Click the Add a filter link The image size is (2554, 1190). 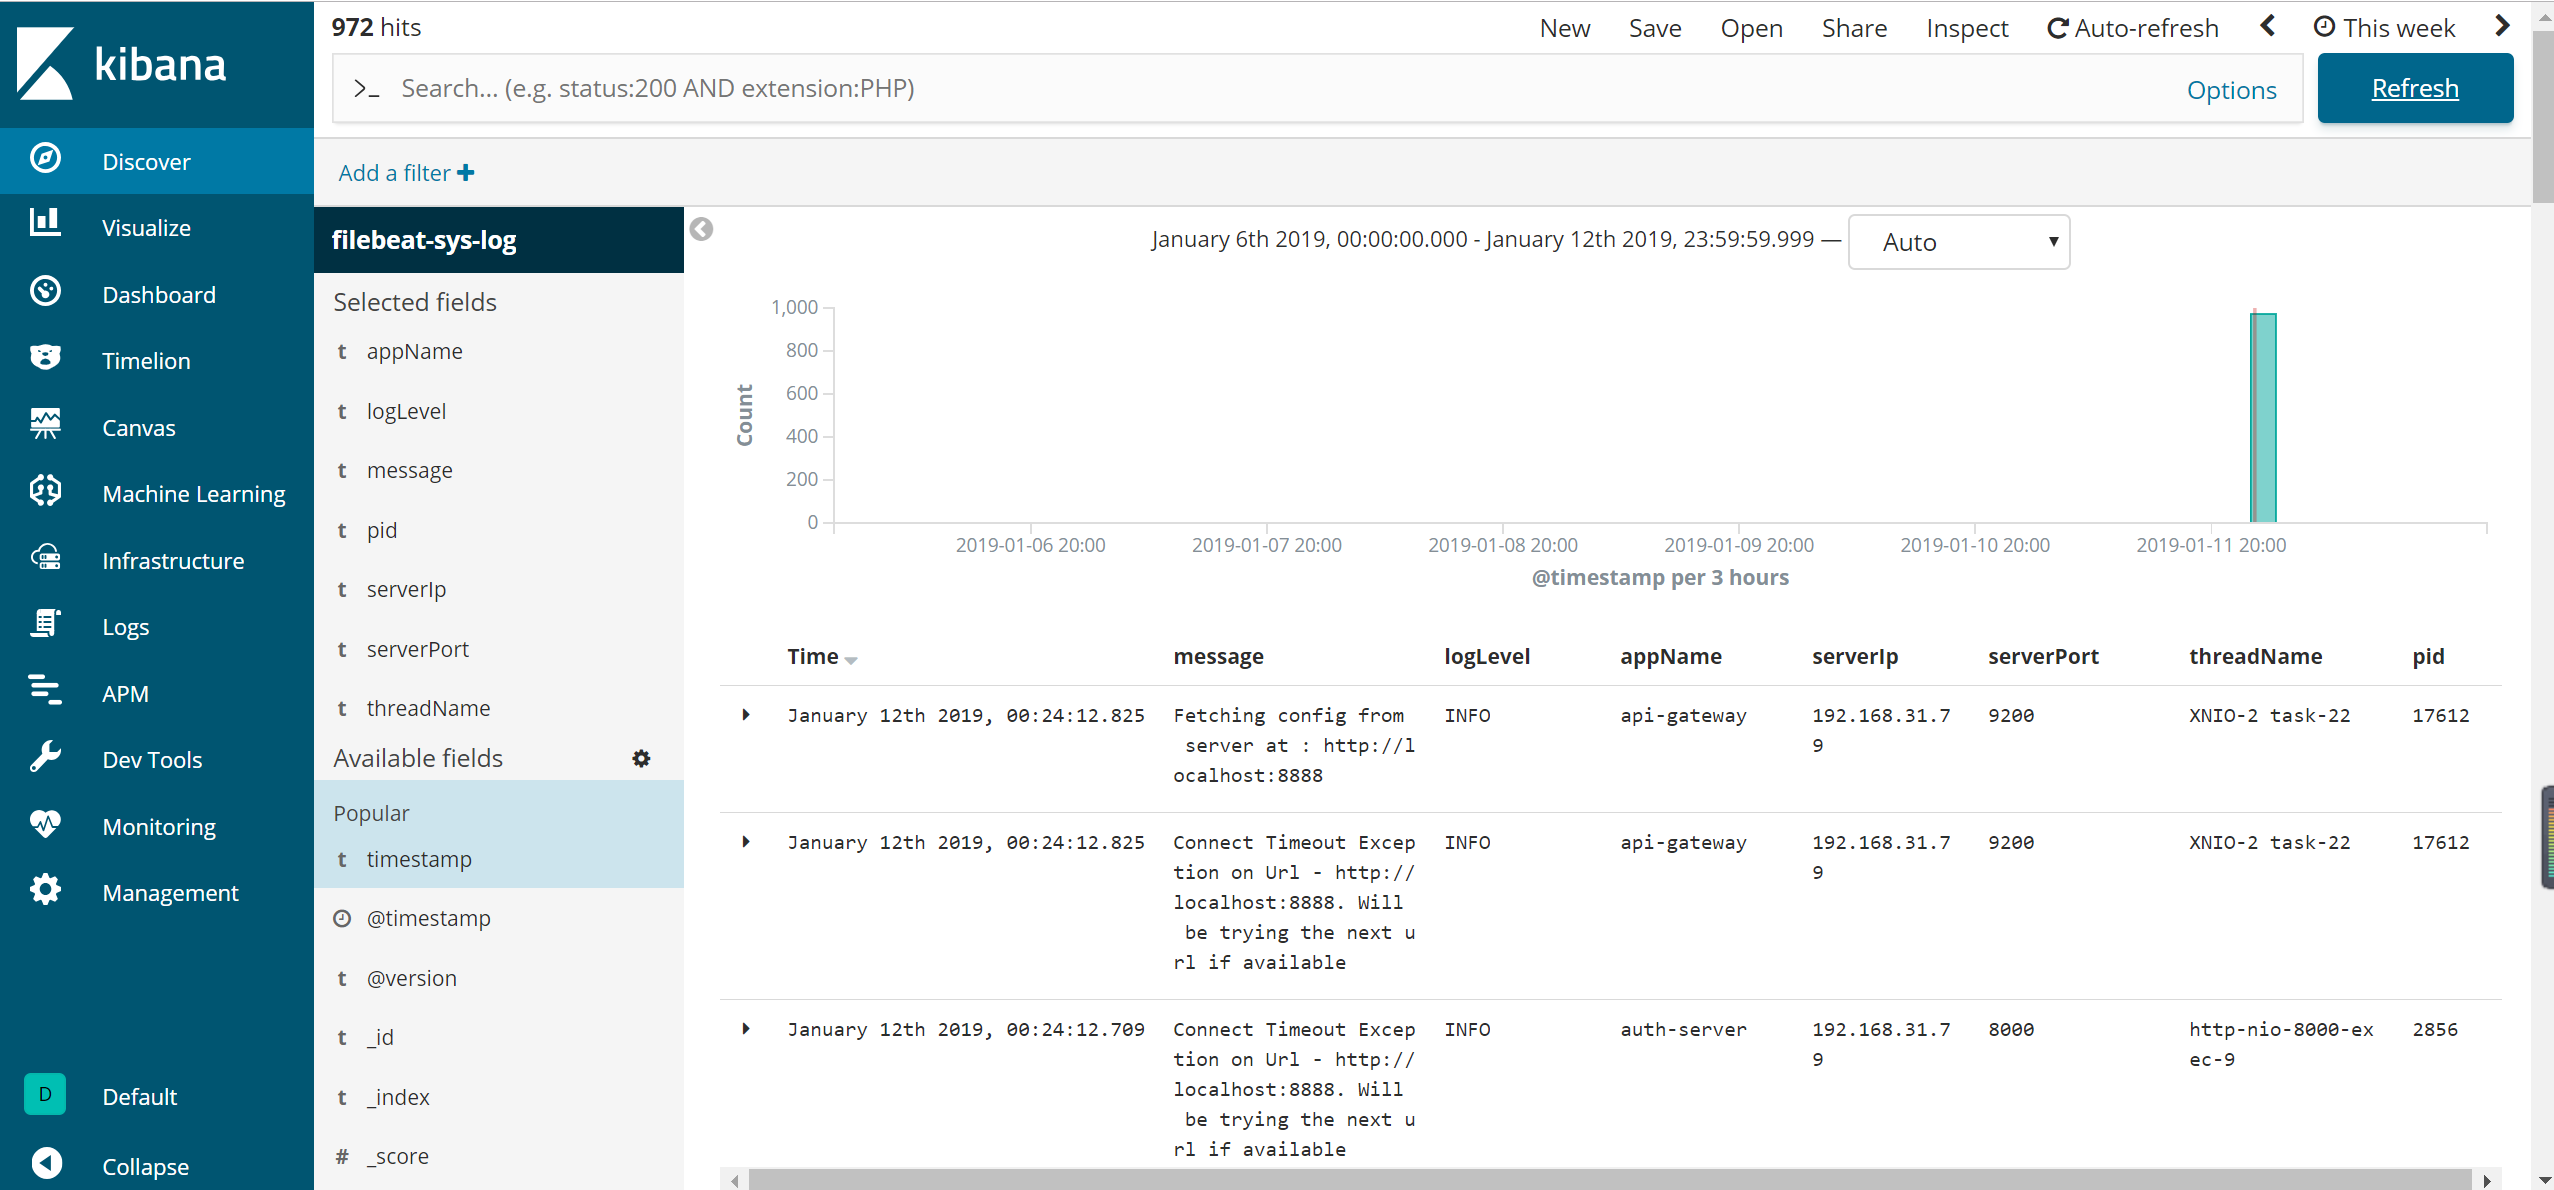pyautogui.click(x=405, y=173)
